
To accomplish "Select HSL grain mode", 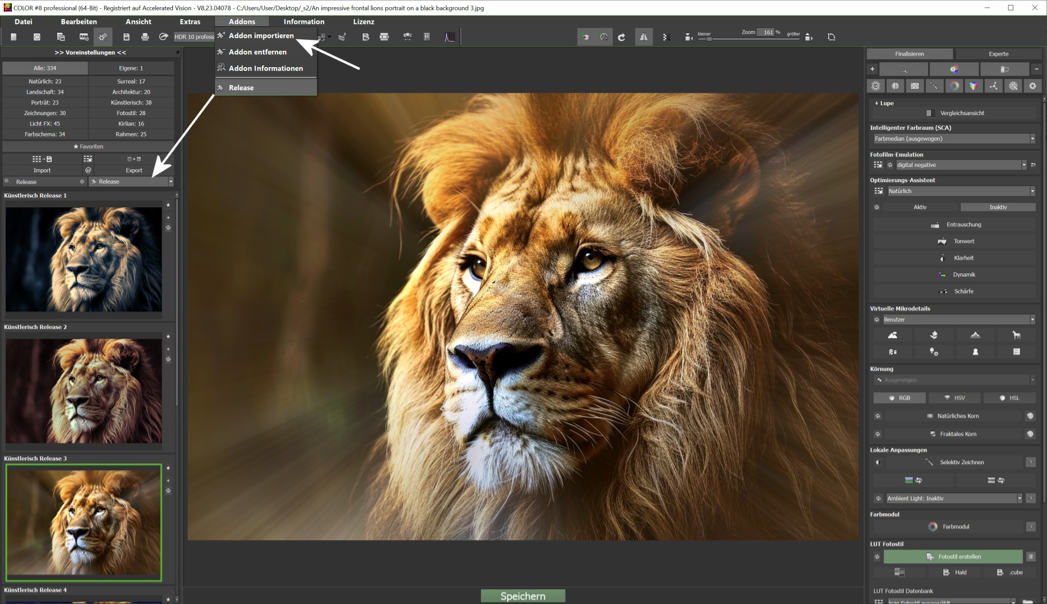I will [1009, 398].
